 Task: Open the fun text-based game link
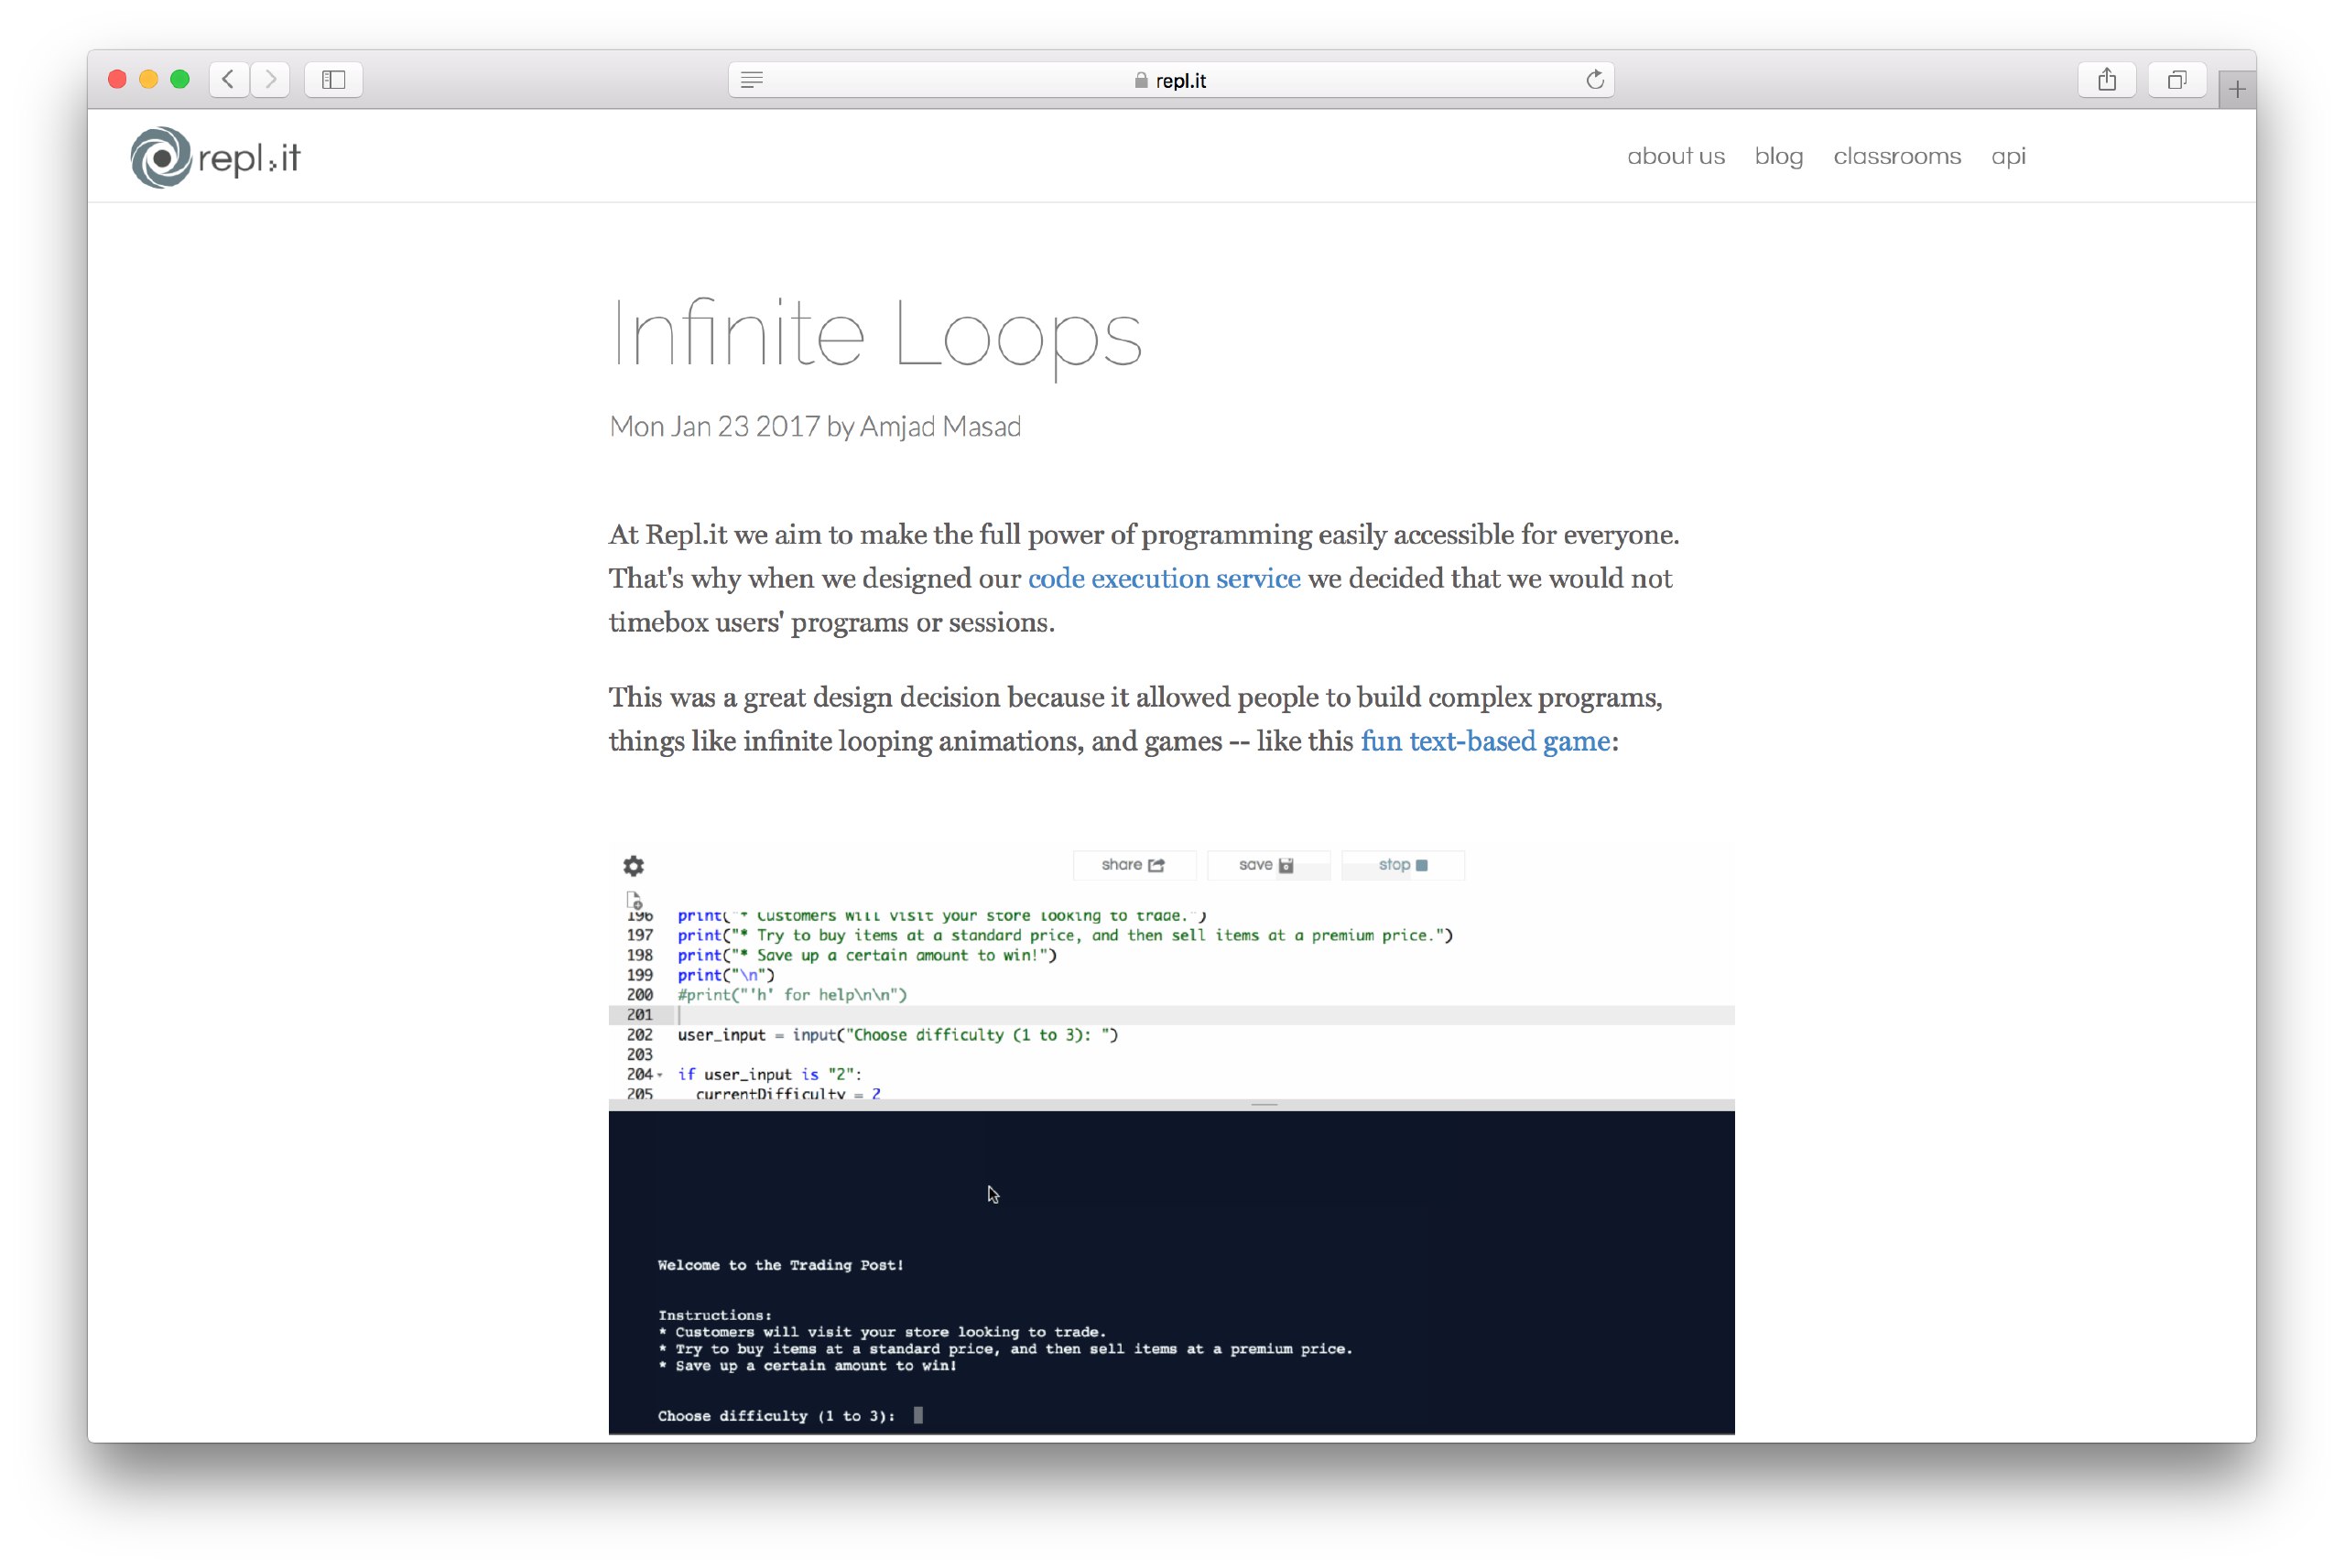1485,741
